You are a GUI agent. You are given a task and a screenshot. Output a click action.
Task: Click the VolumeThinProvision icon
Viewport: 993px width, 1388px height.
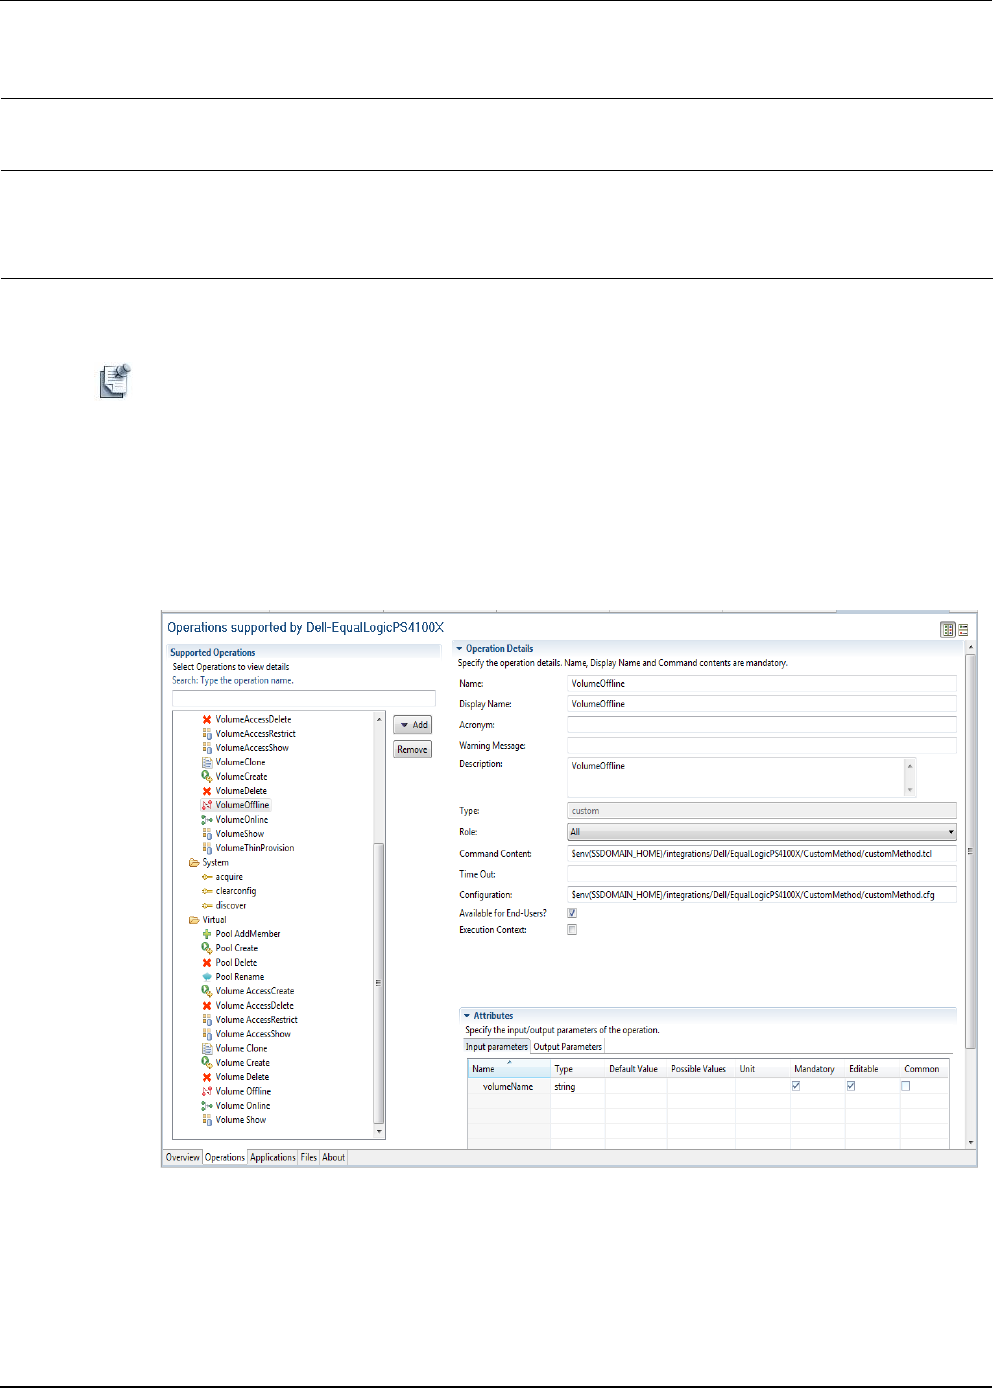click(x=207, y=848)
